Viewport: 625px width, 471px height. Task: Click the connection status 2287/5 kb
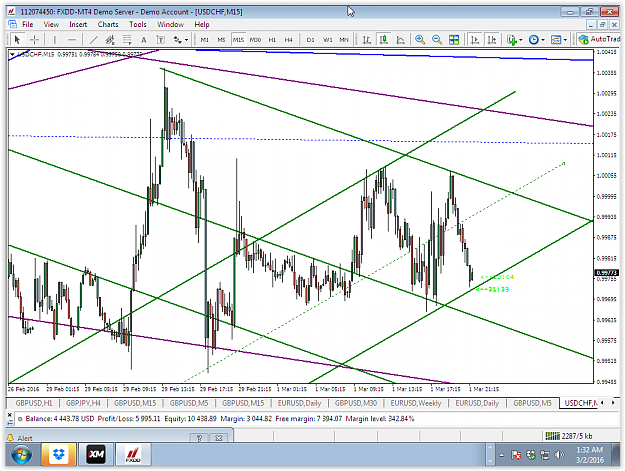point(569,436)
